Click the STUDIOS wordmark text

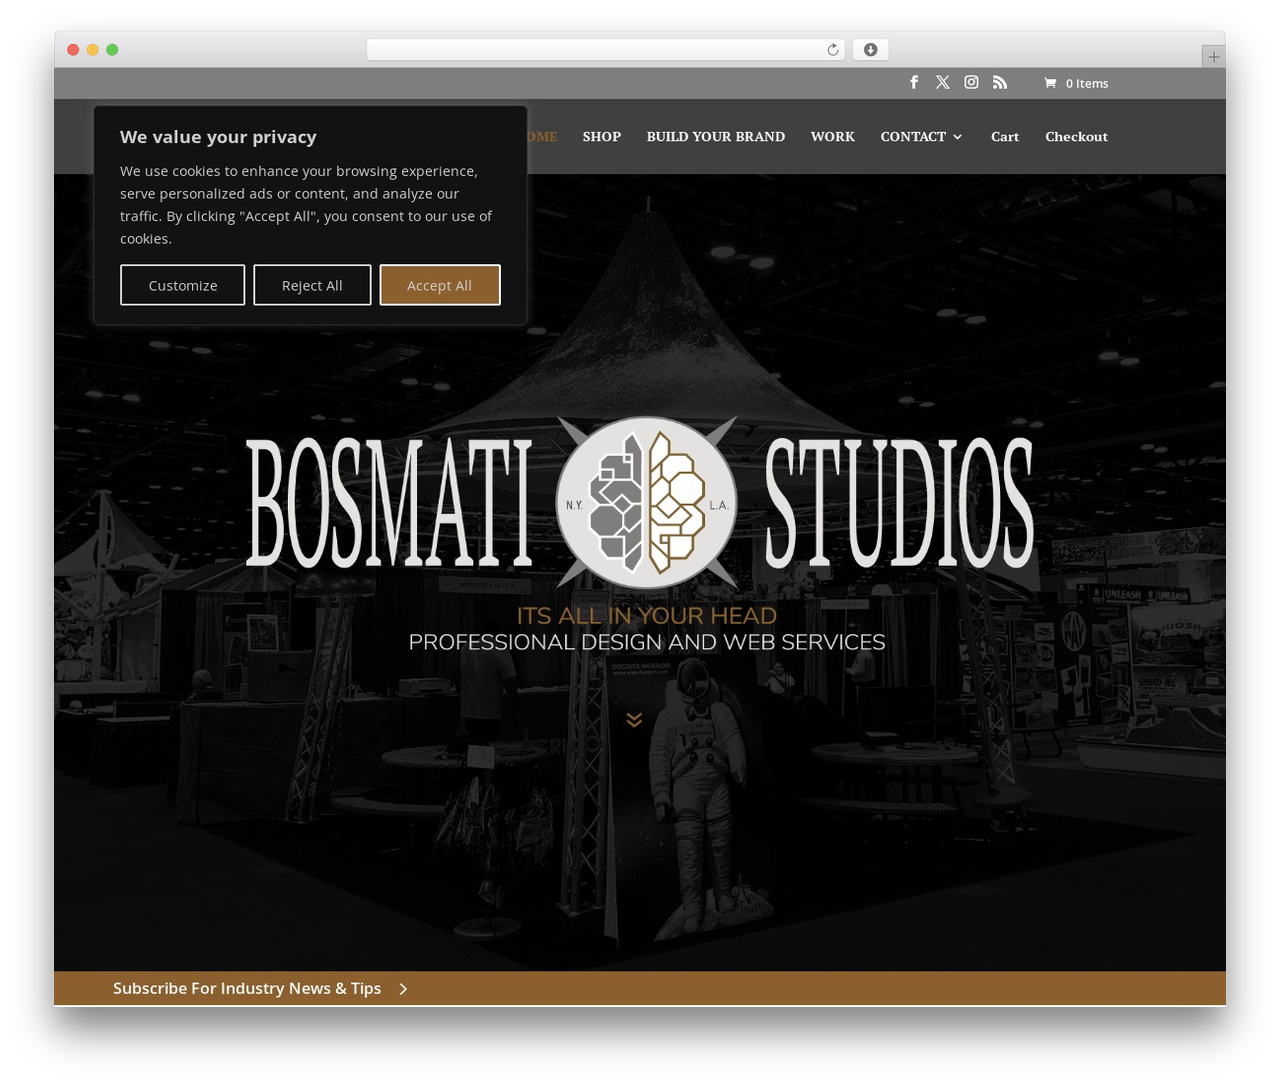click(899, 503)
